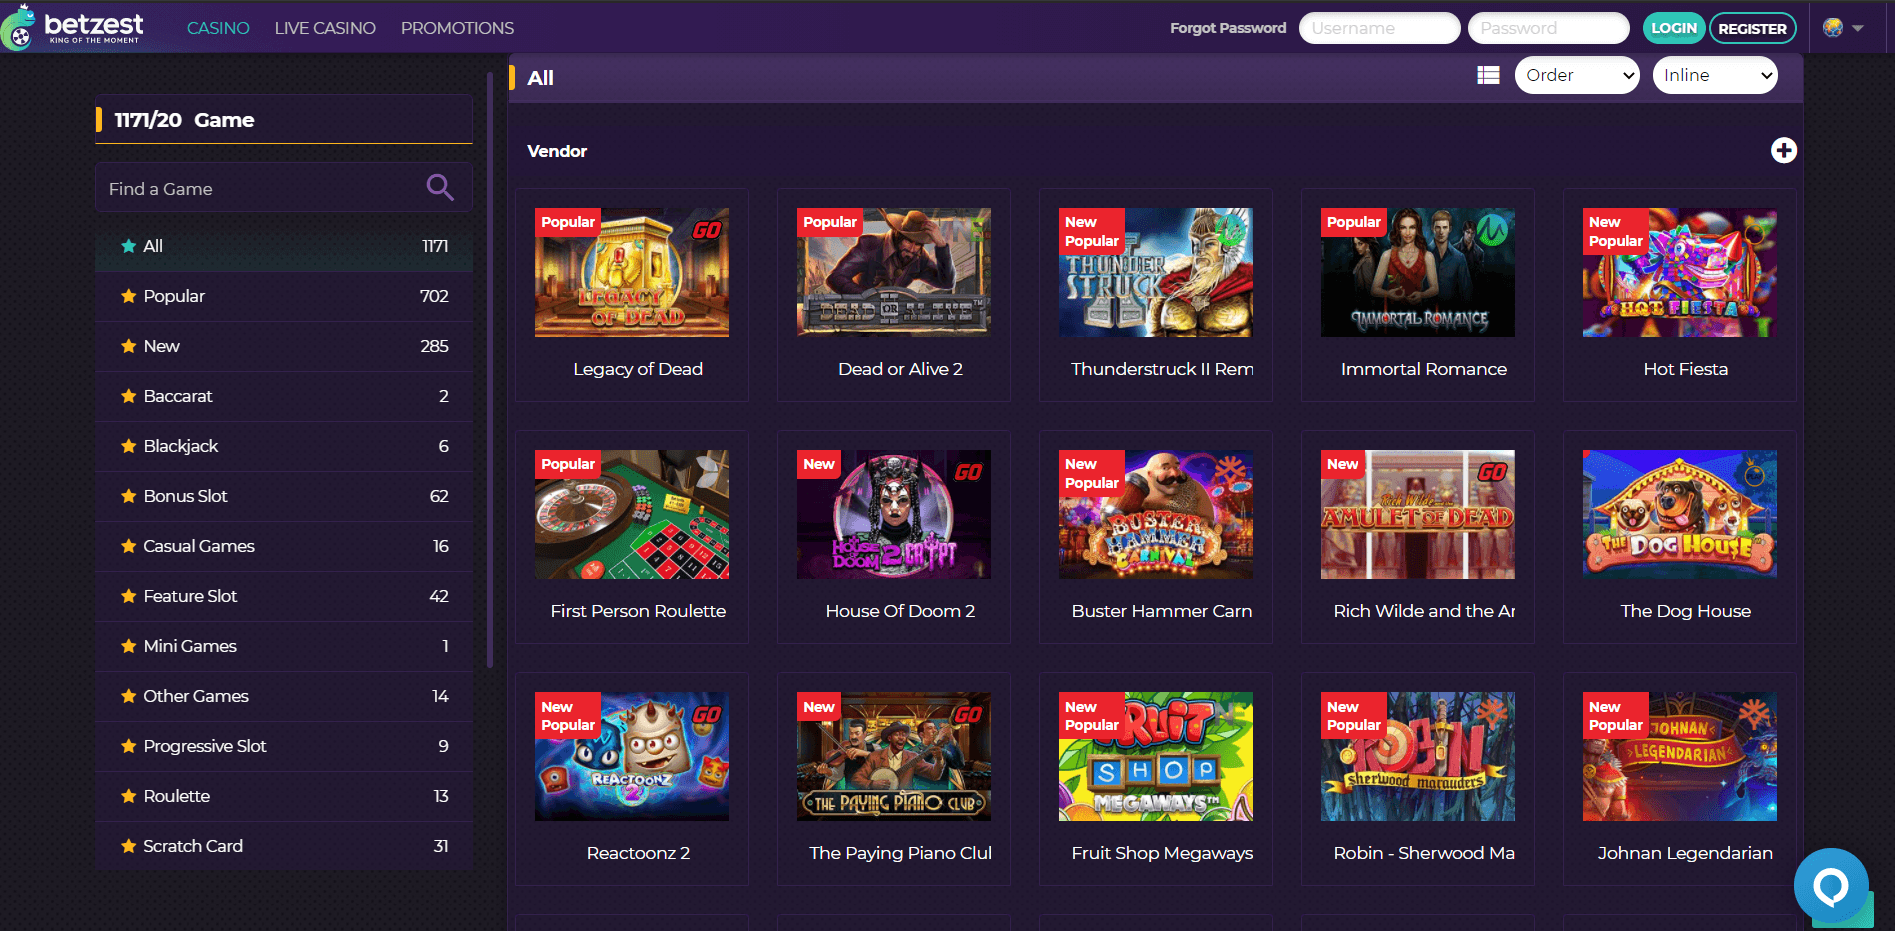1895x931 pixels.
Task: Go to Live Casino tab
Action: pyautogui.click(x=325, y=28)
